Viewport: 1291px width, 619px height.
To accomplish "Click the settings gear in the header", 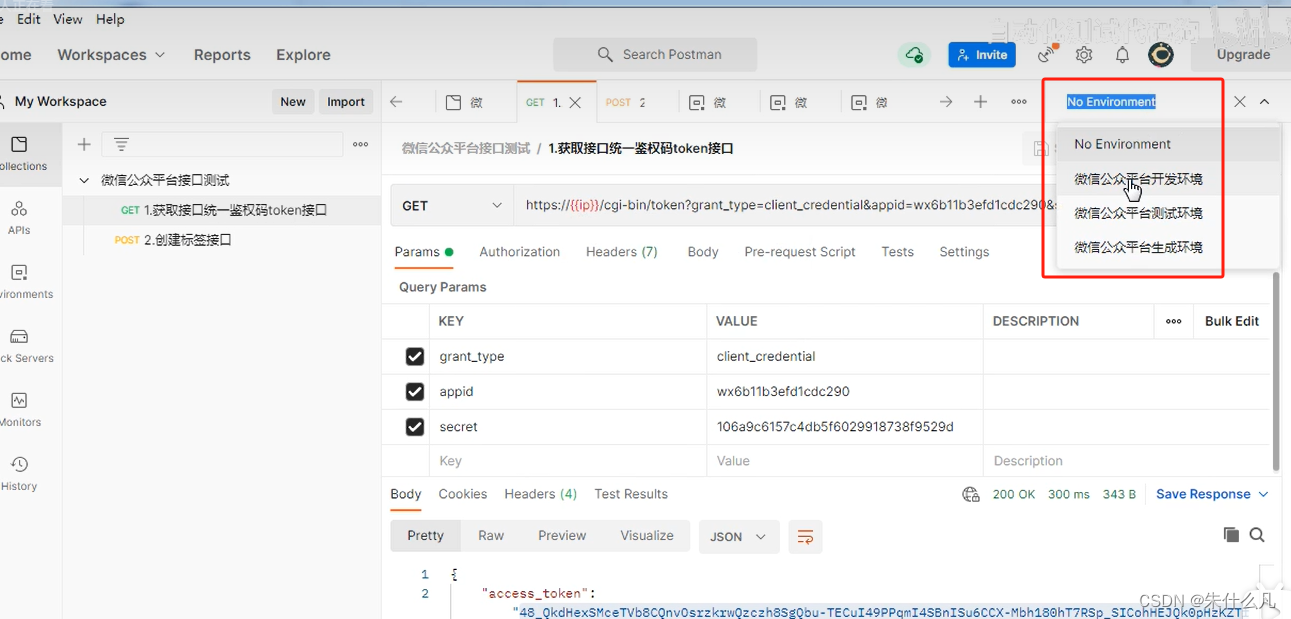I will click(1084, 55).
